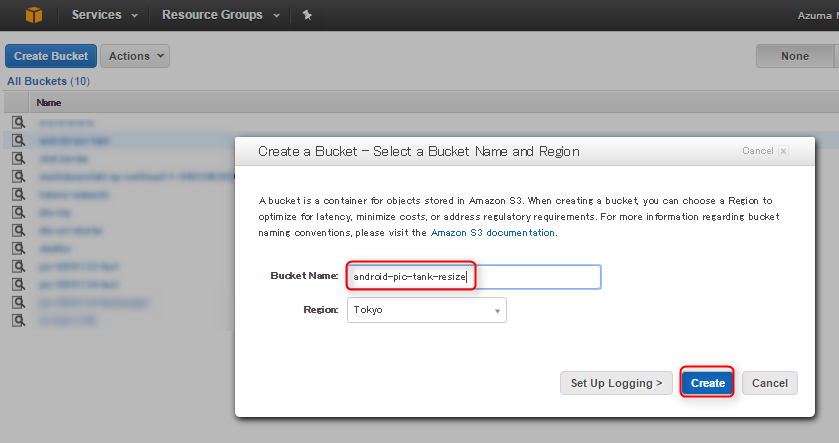Click properties magnifier icon of first bucket row
Viewport: 839px width, 443px height.
pos(19,123)
